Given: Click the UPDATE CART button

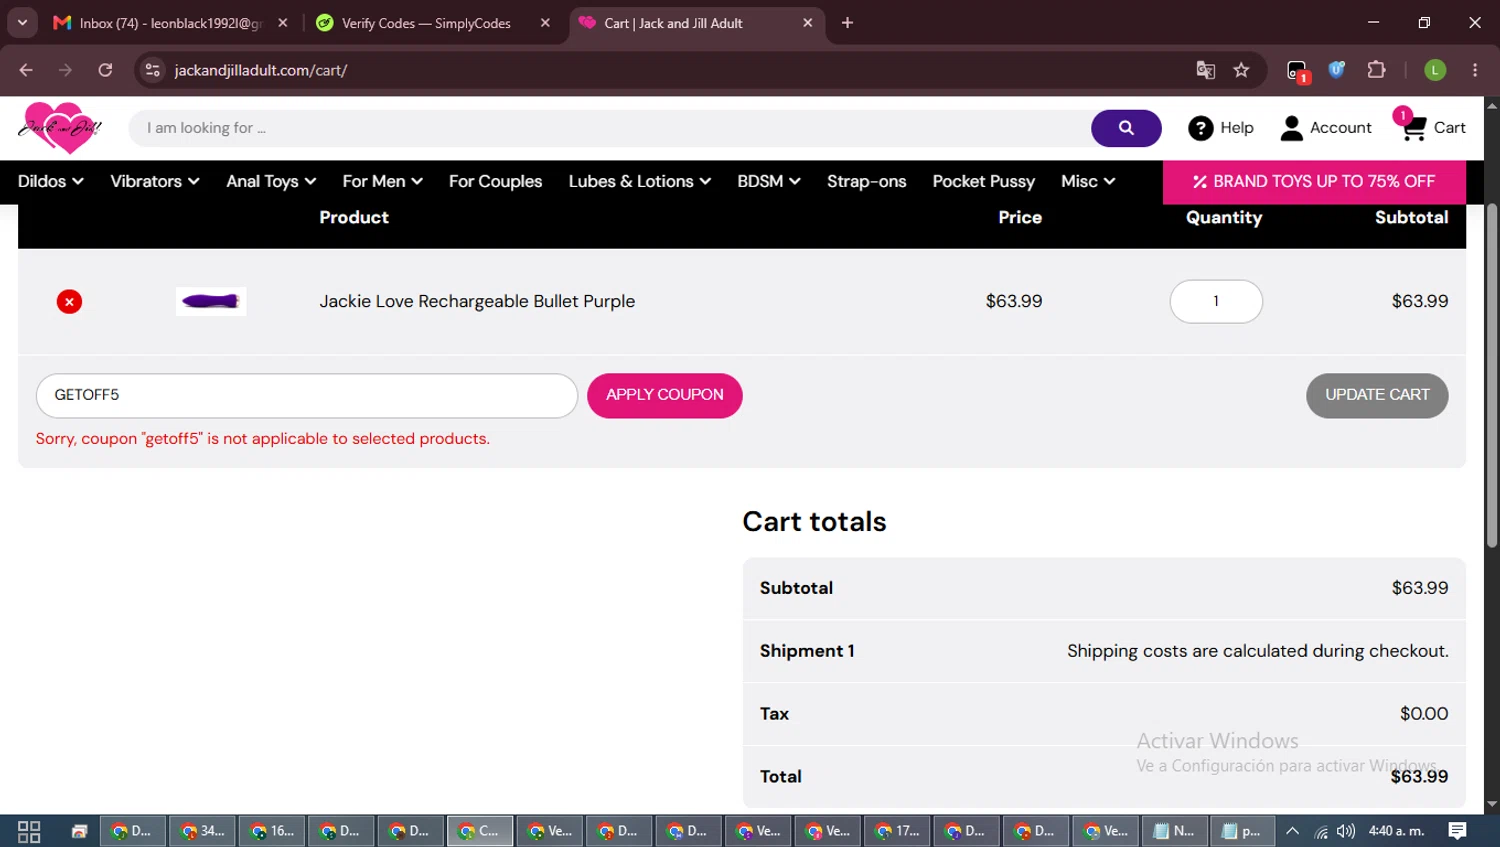Looking at the screenshot, I should (1377, 395).
